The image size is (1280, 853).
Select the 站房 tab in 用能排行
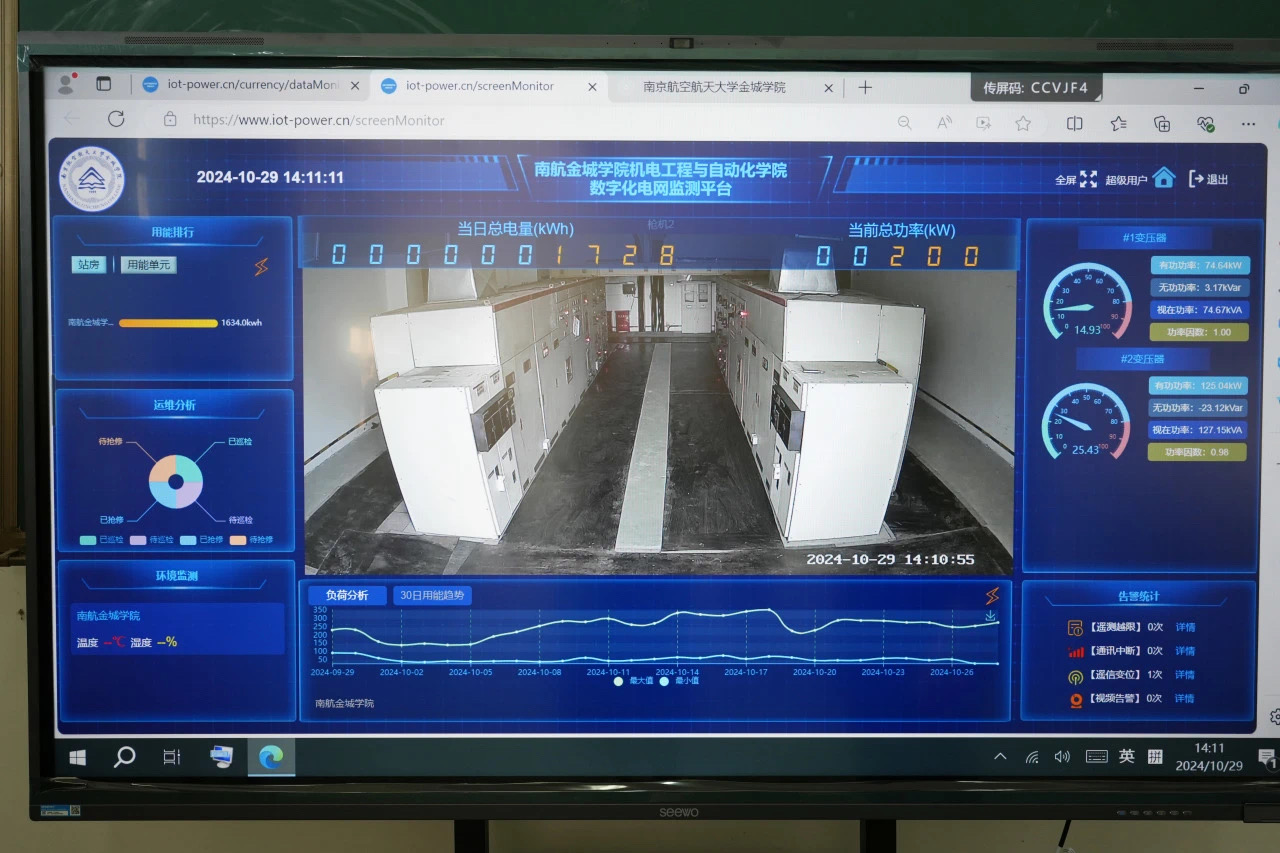[x=88, y=265]
